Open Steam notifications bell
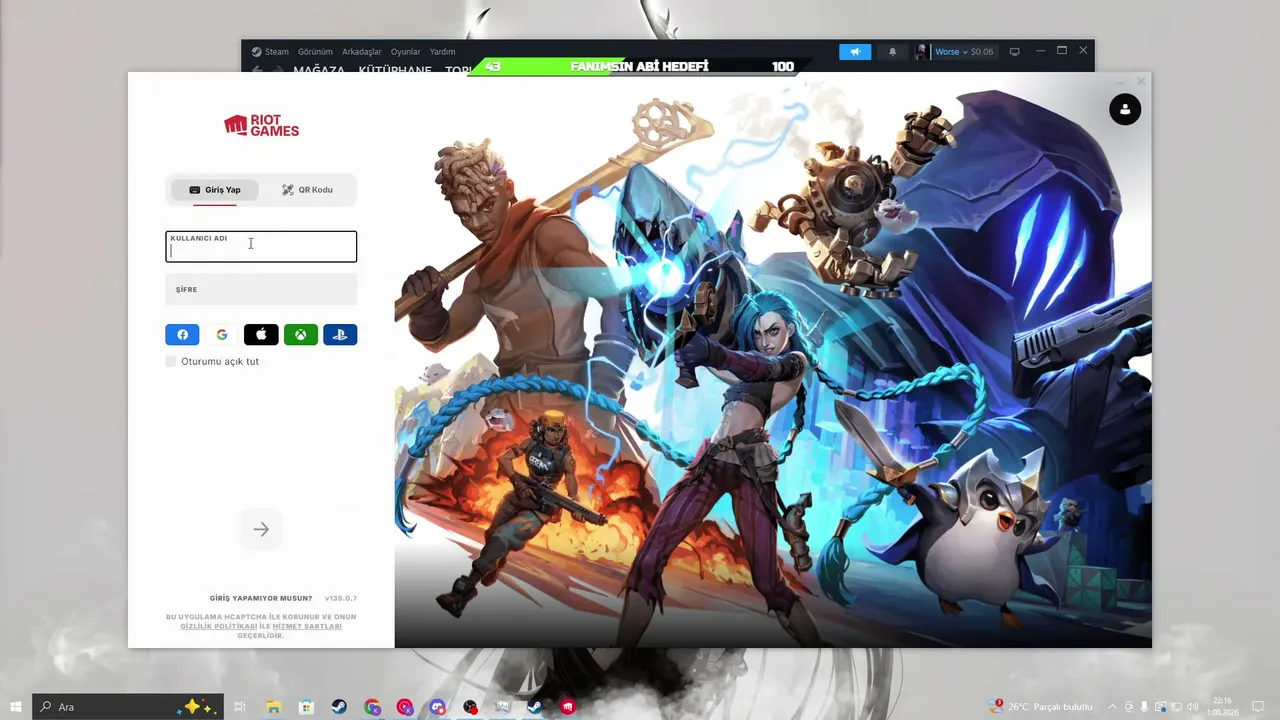The width and height of the screenshot is (1280, 720). (x=892, y=52)
